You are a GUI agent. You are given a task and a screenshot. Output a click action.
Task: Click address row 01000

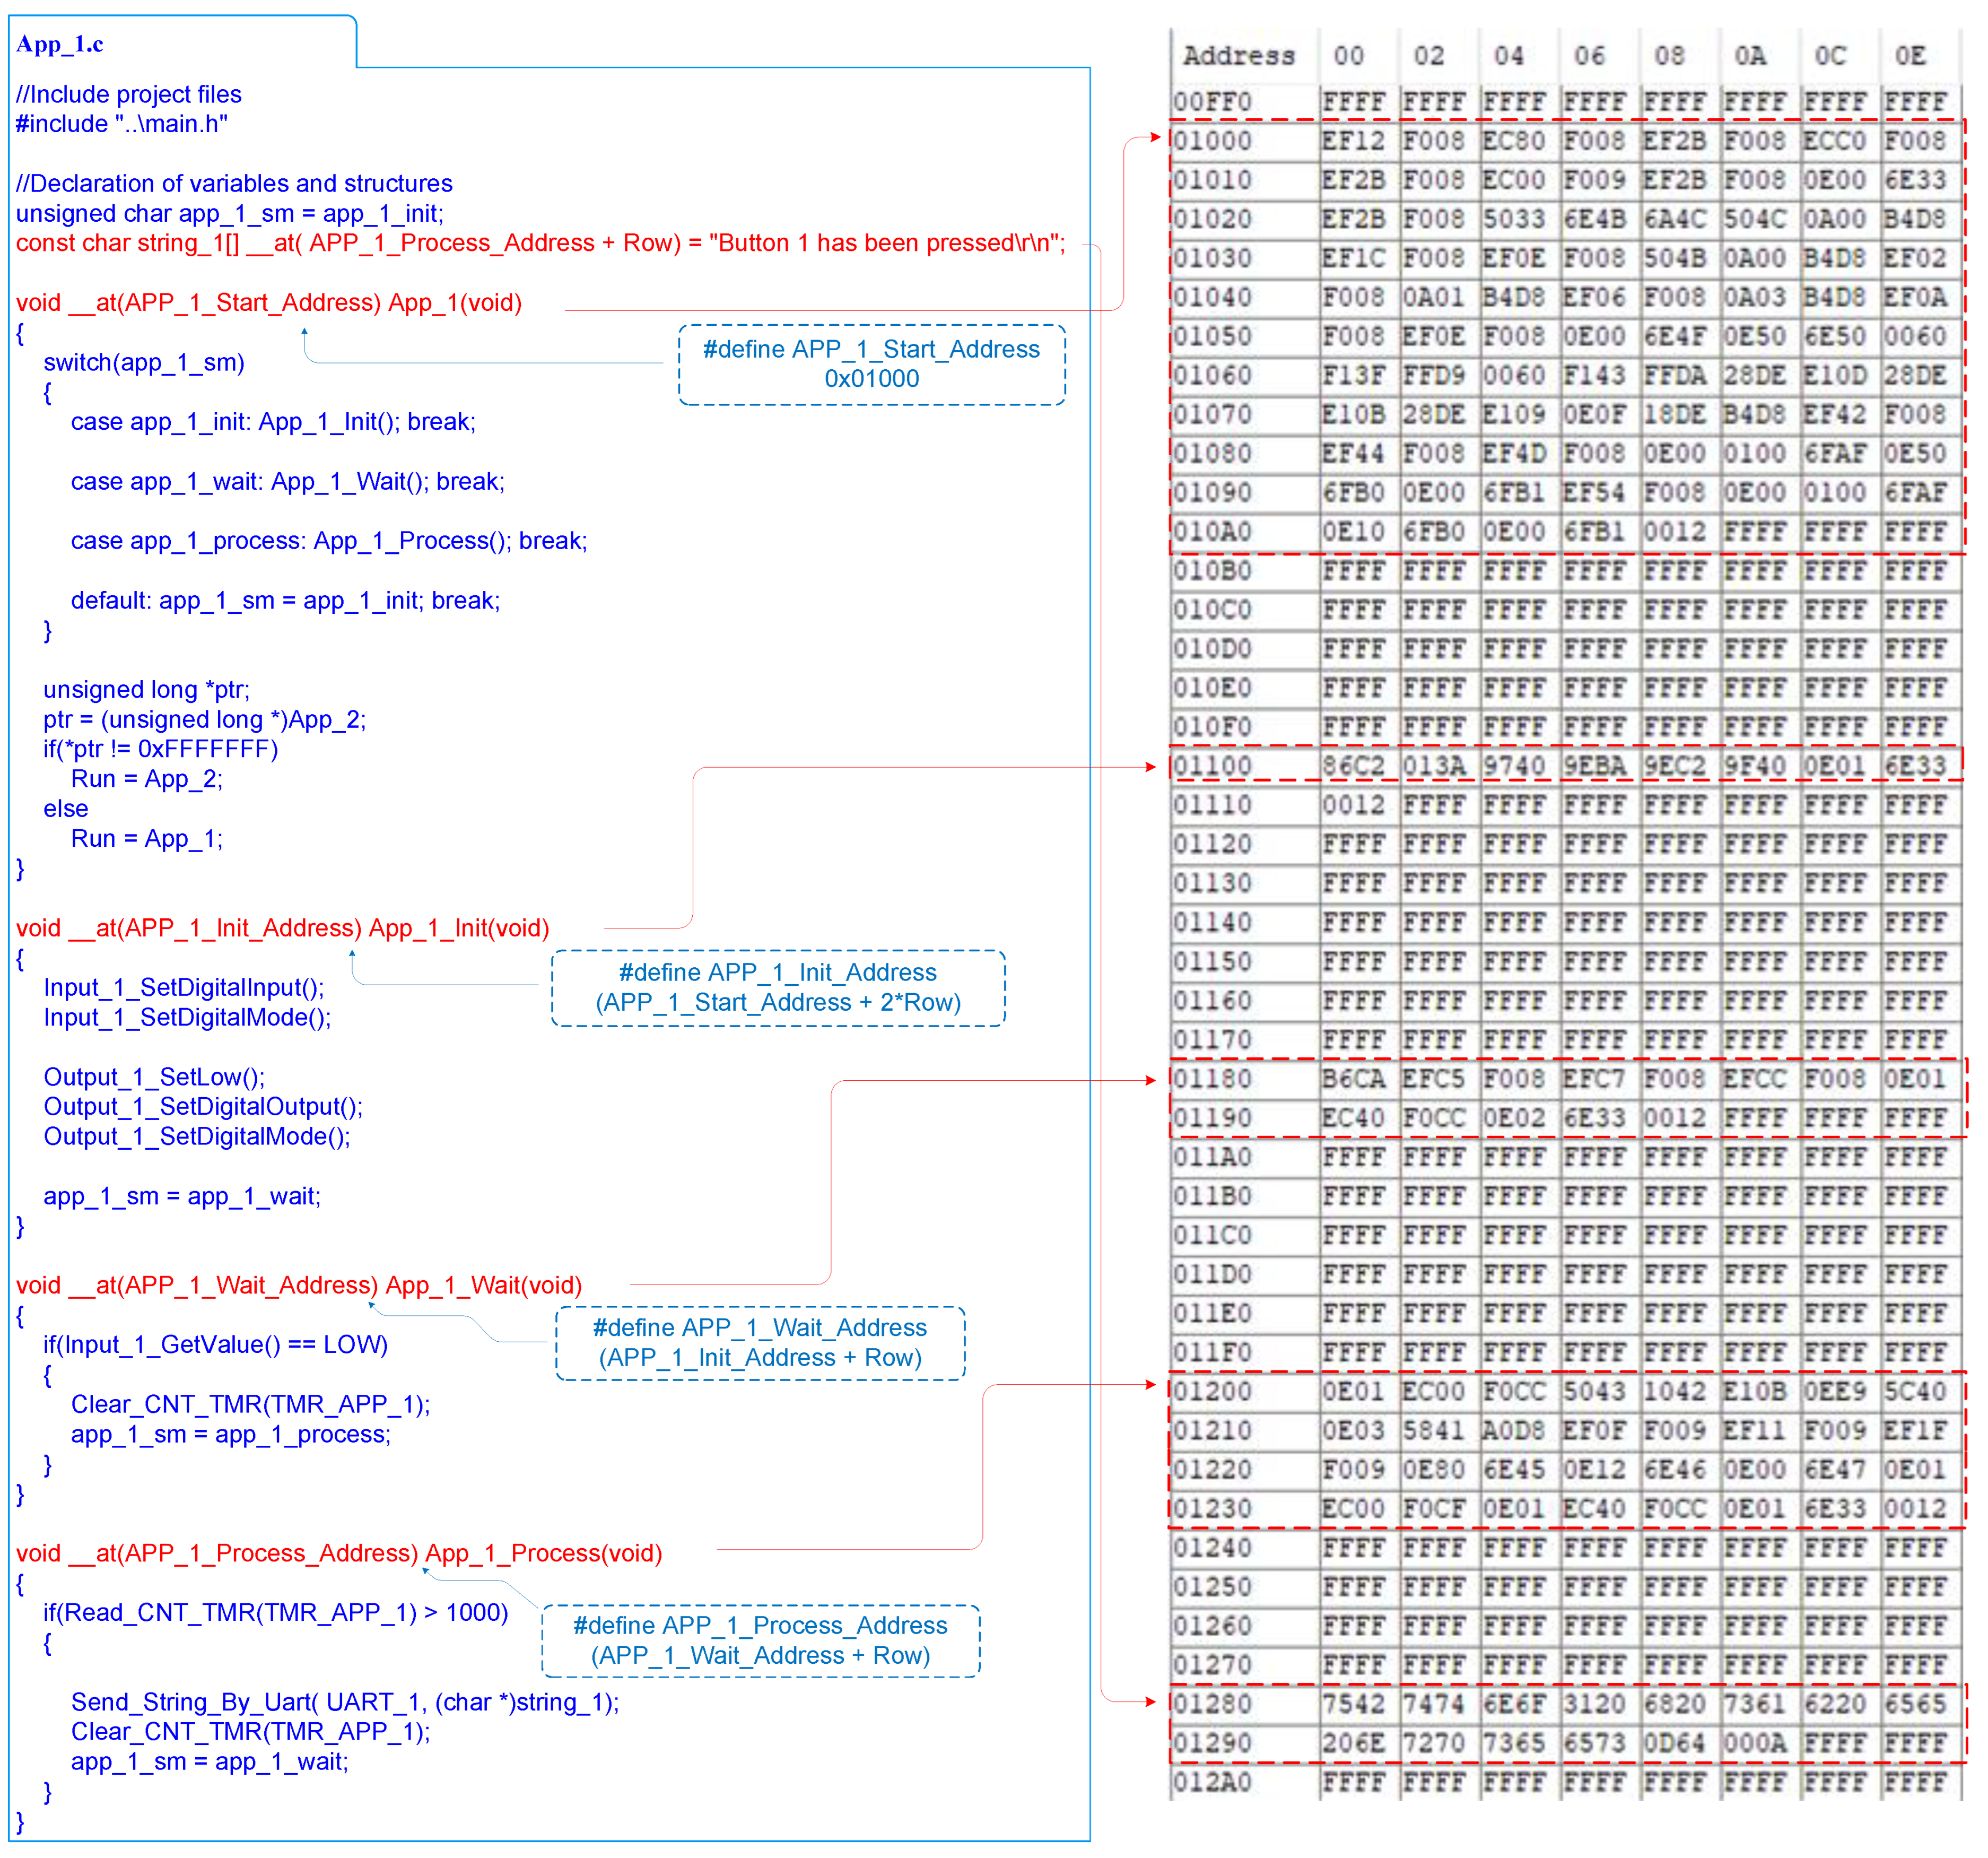coord(1212,141)
